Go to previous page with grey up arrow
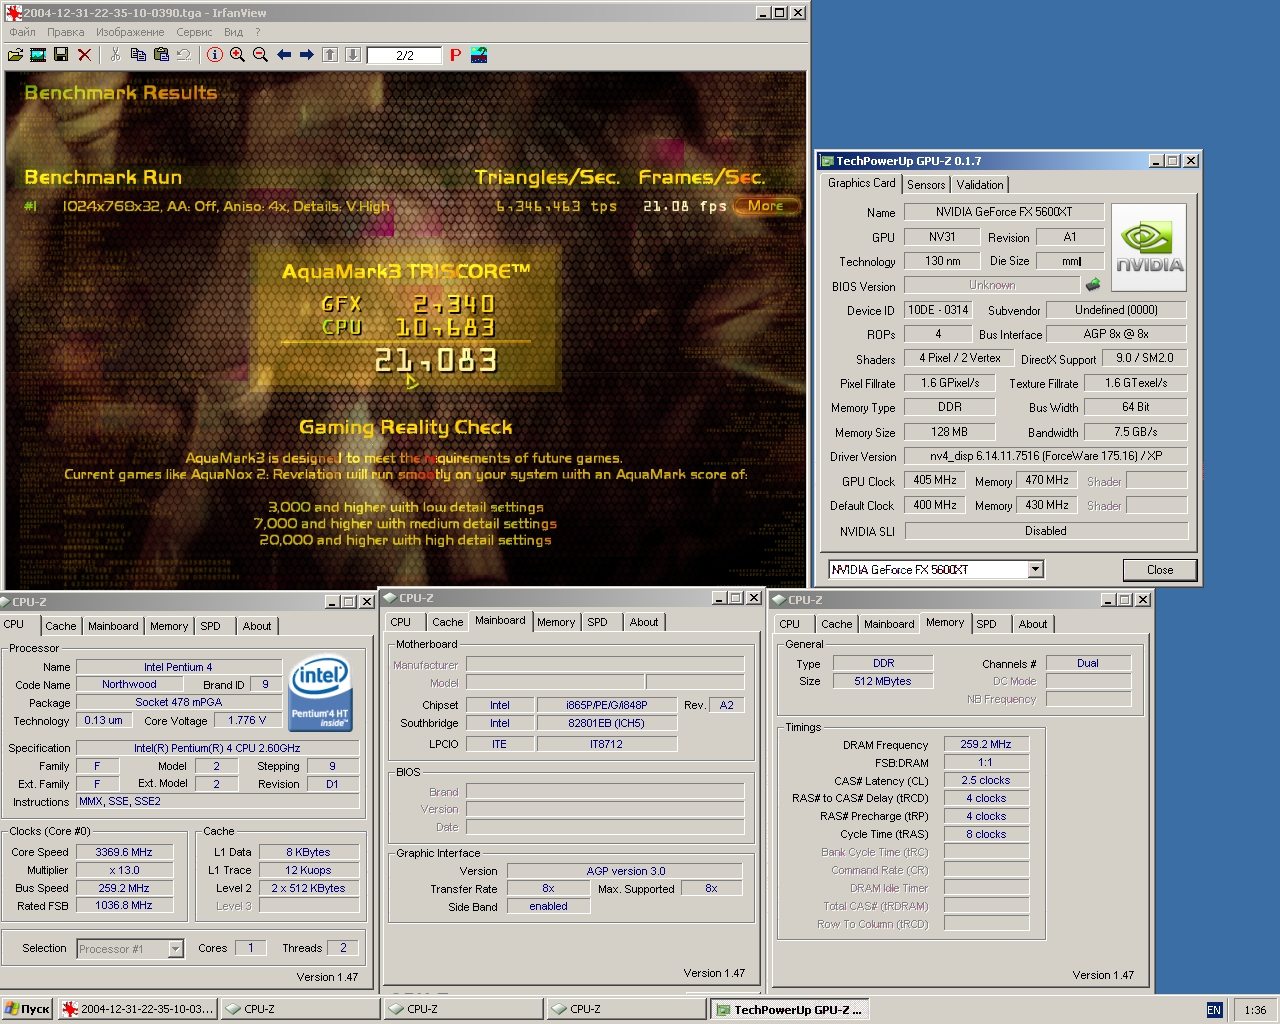The image size is (1280, 1024). 330,55
